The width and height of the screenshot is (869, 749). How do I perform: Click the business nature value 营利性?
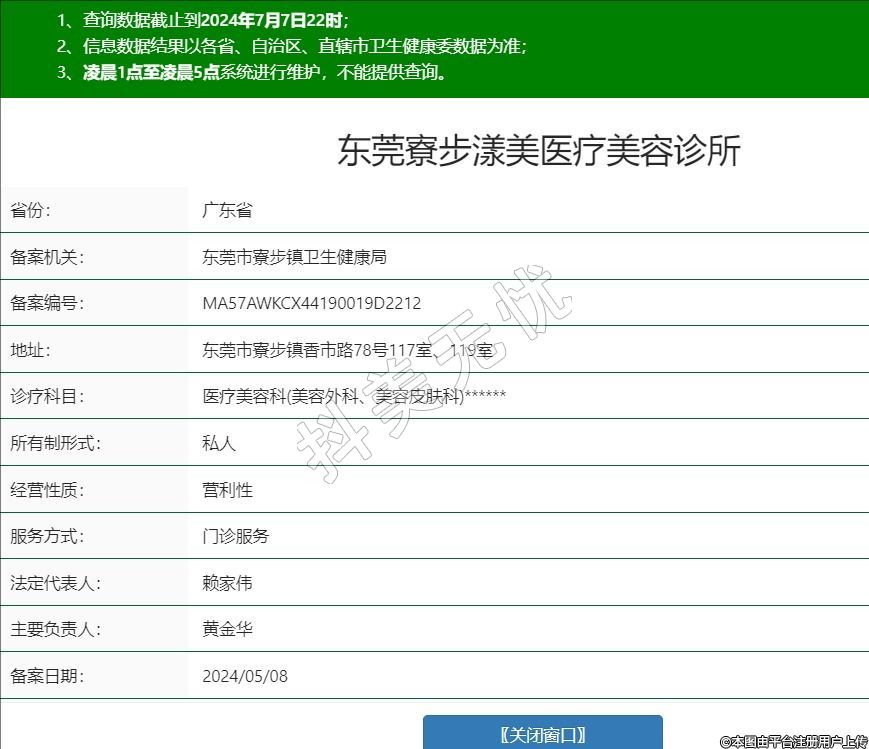pos(227,490)
